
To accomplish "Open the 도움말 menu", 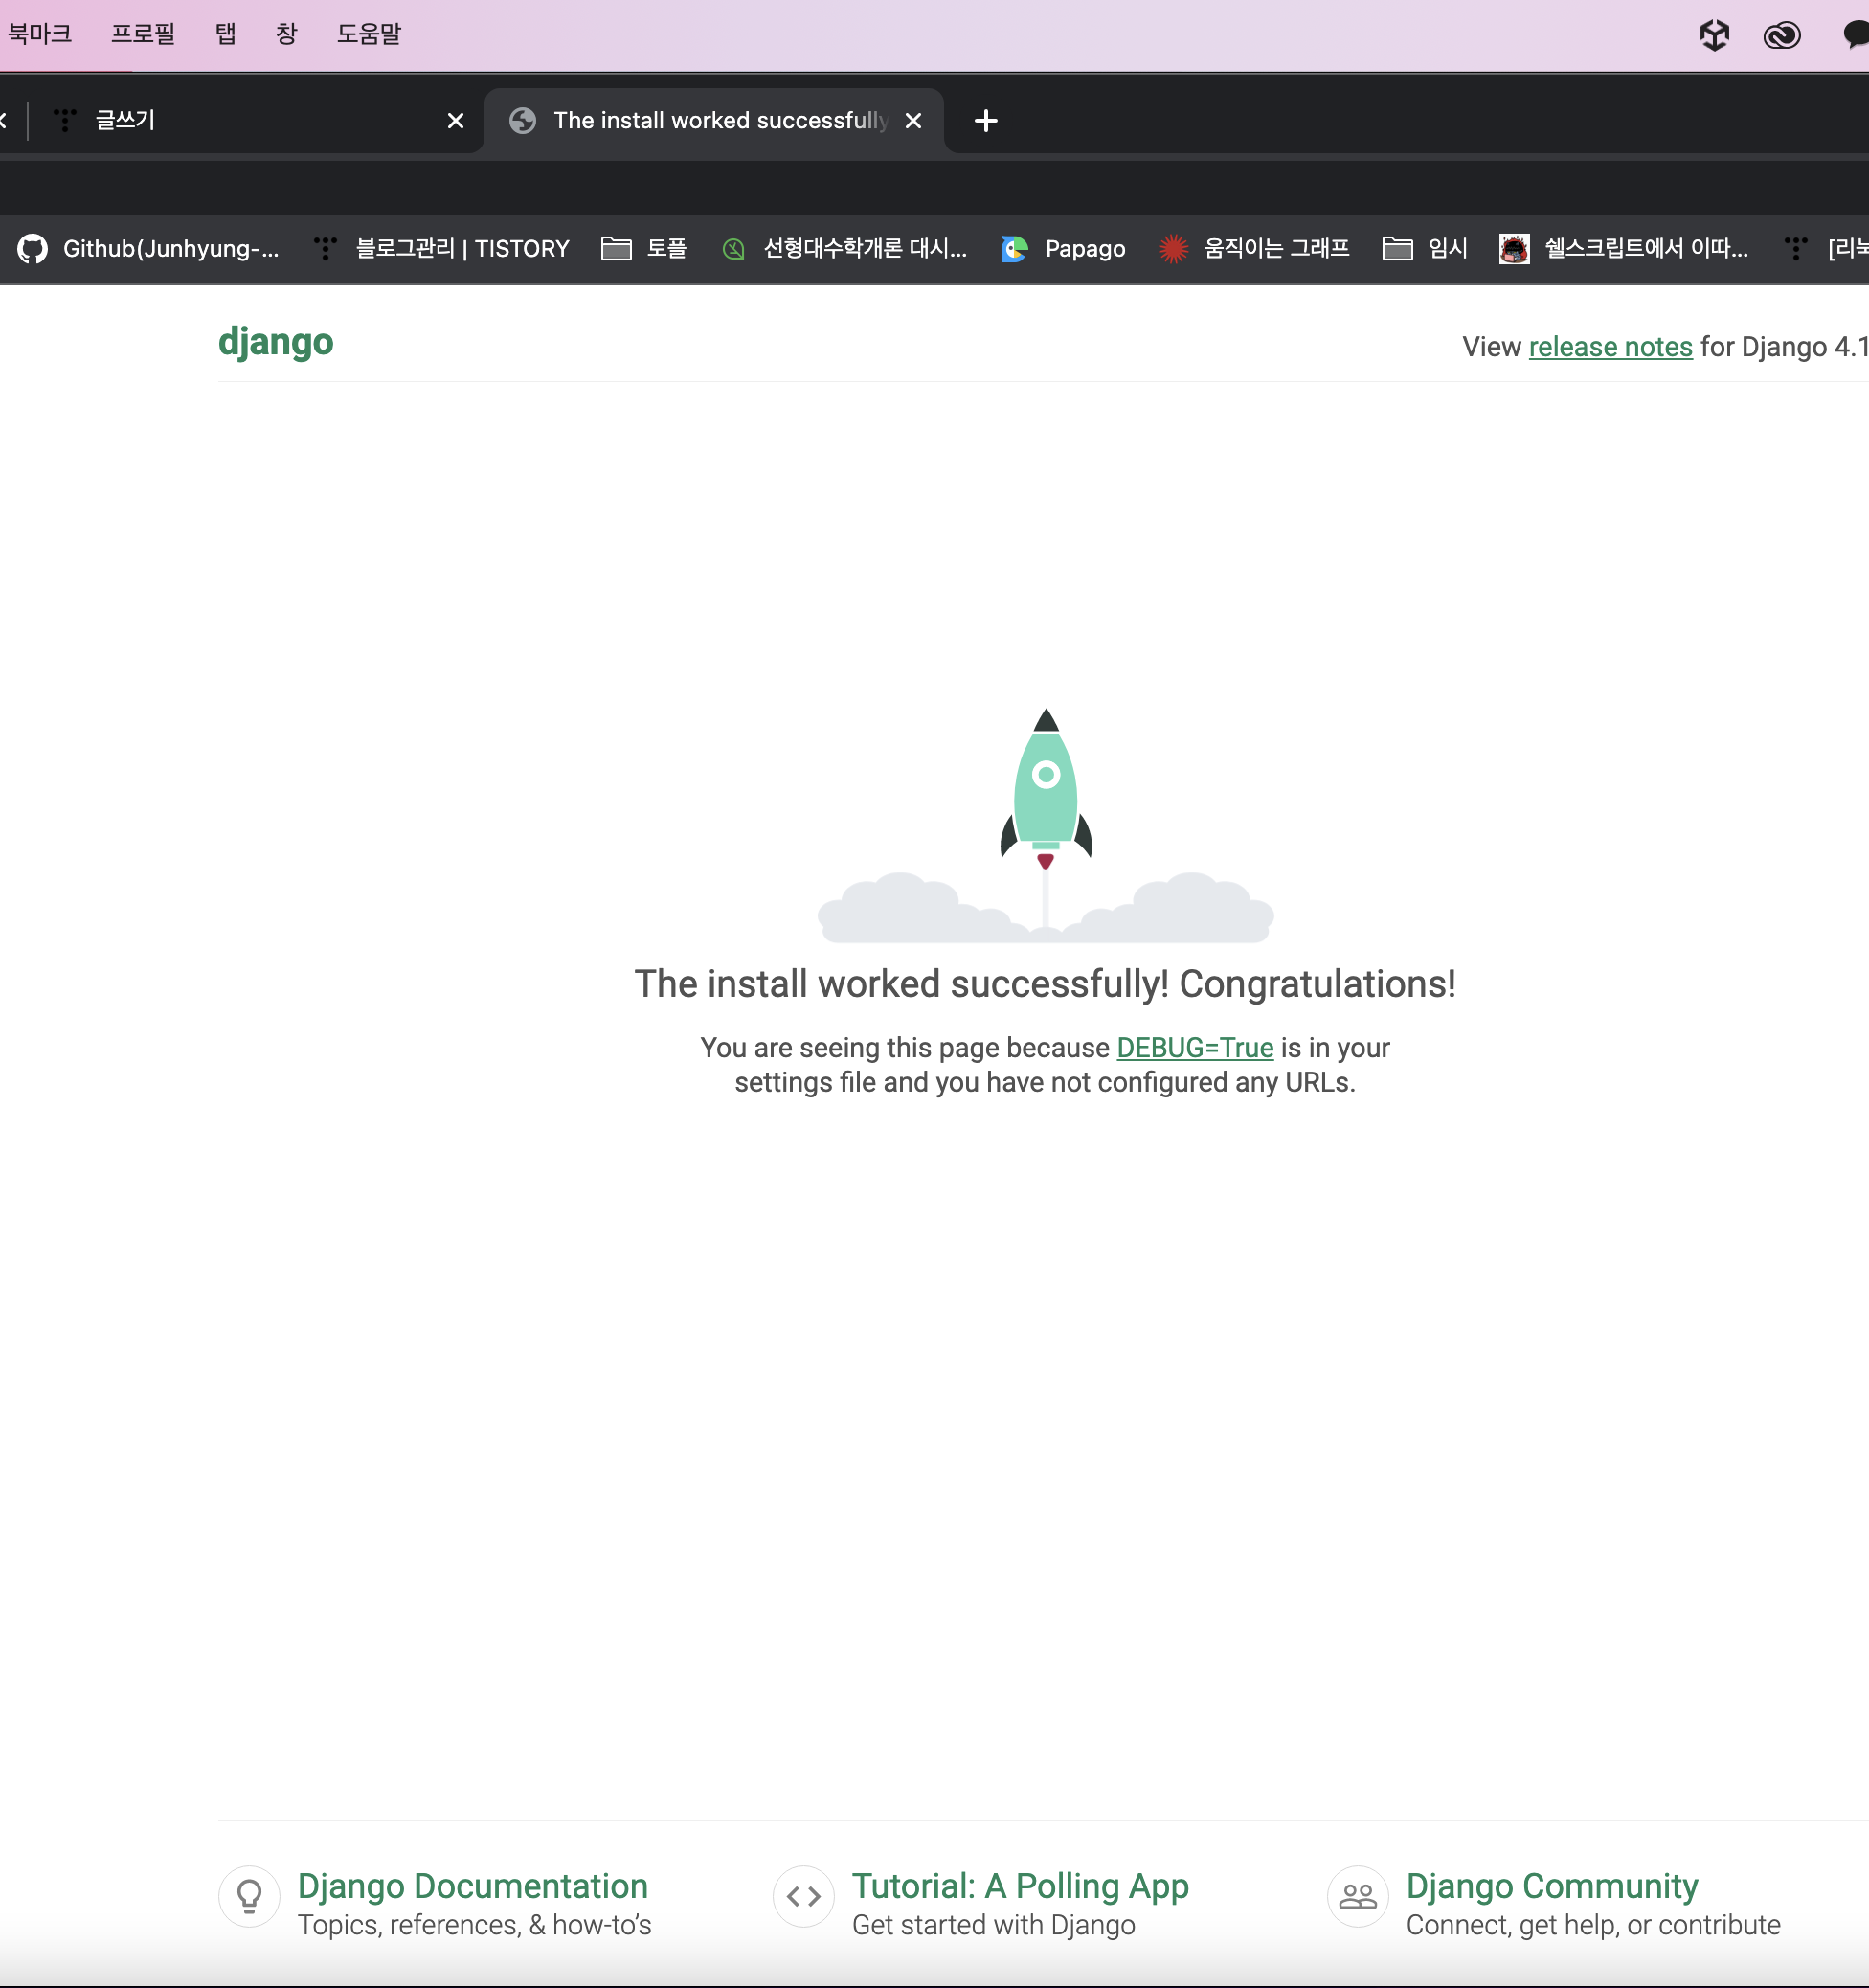I will pyautogui.click(x=368, y=34).
